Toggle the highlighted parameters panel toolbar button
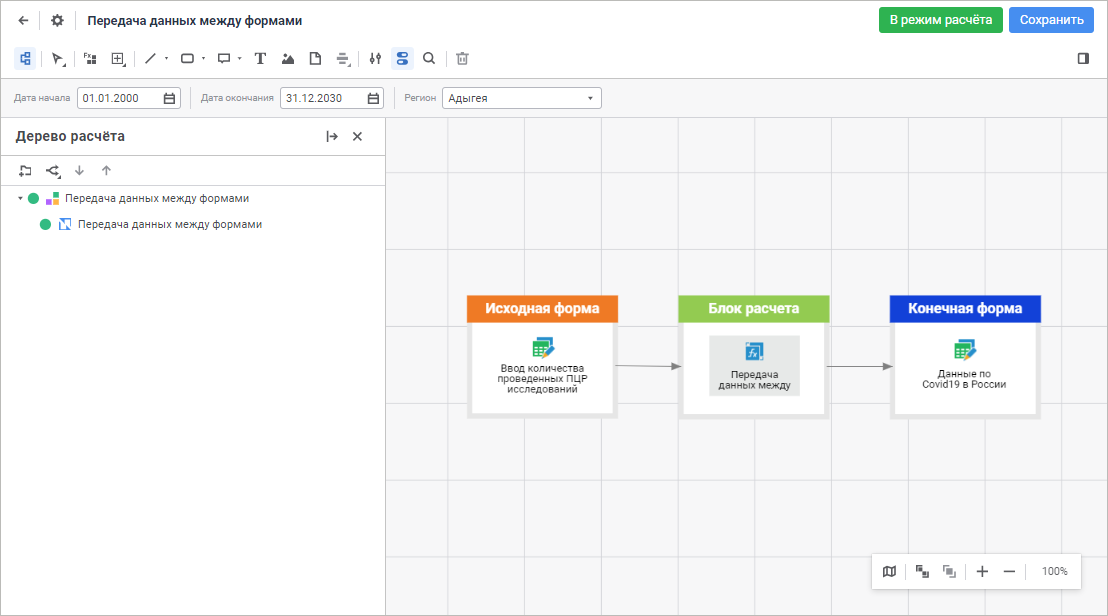The width and height of the screenshot is (1108, 616). click(402, 59)
